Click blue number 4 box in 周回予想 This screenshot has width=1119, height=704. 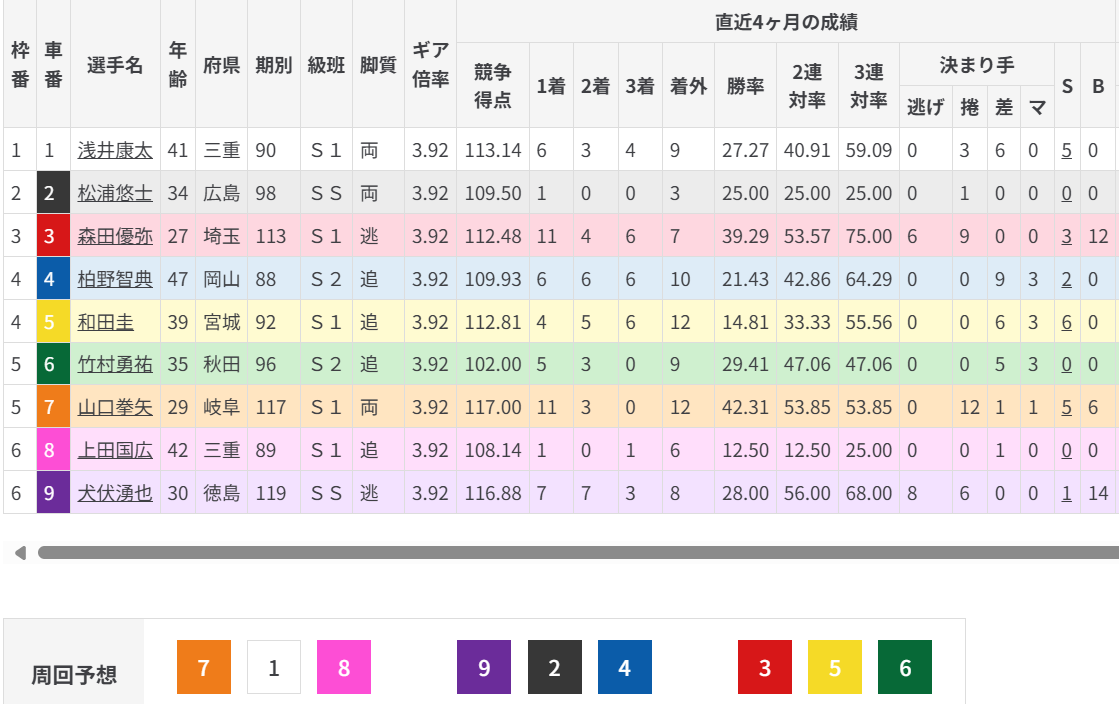click(625, 667)
